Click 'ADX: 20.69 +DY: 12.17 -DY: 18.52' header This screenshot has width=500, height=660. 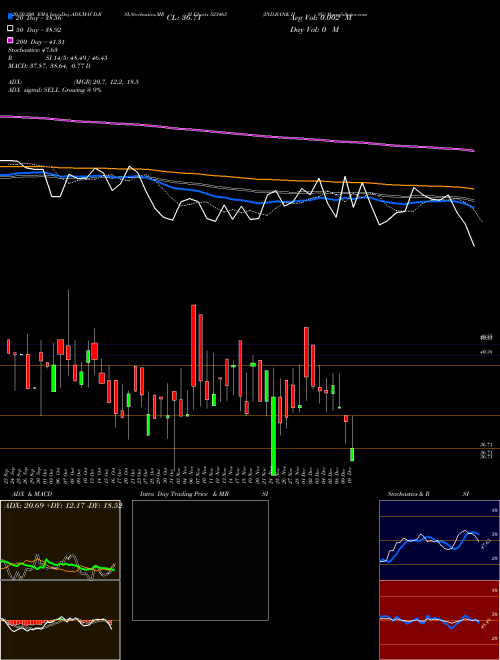pyautogui.click(x=63, y=505)
